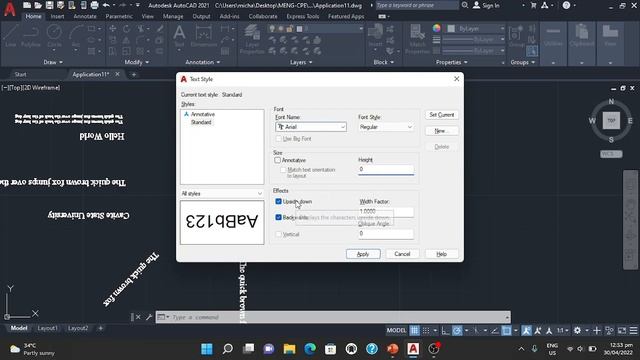
Task: Select the Arc tool in Draw panel
Action: (x=76, y=36)
